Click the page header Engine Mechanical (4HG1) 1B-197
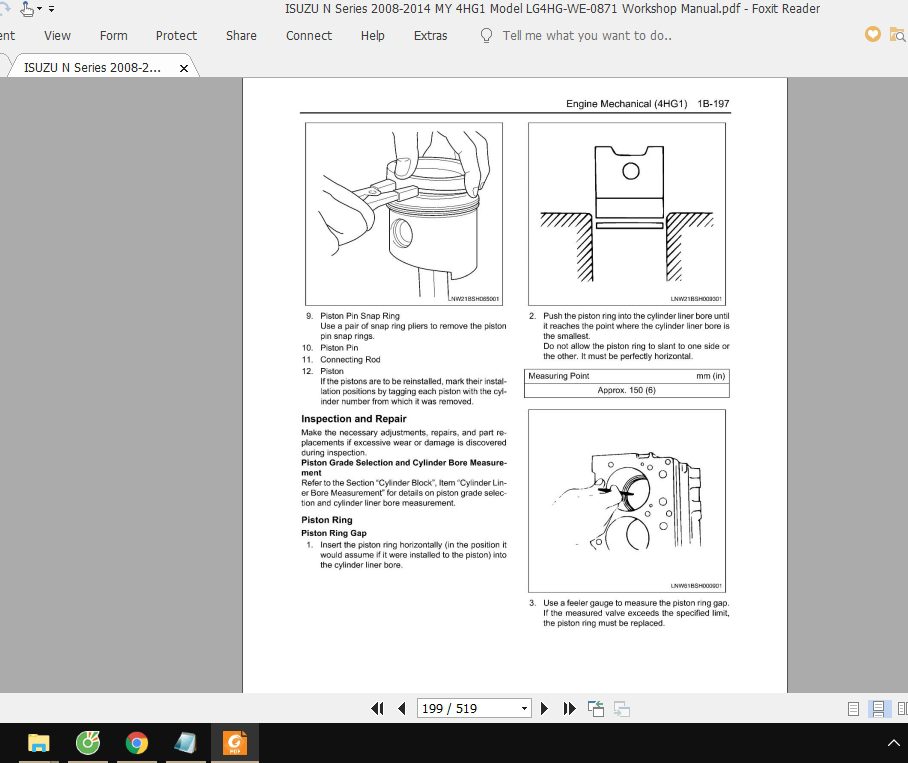The width and height of the screenshot is (908, 763). 647,104
